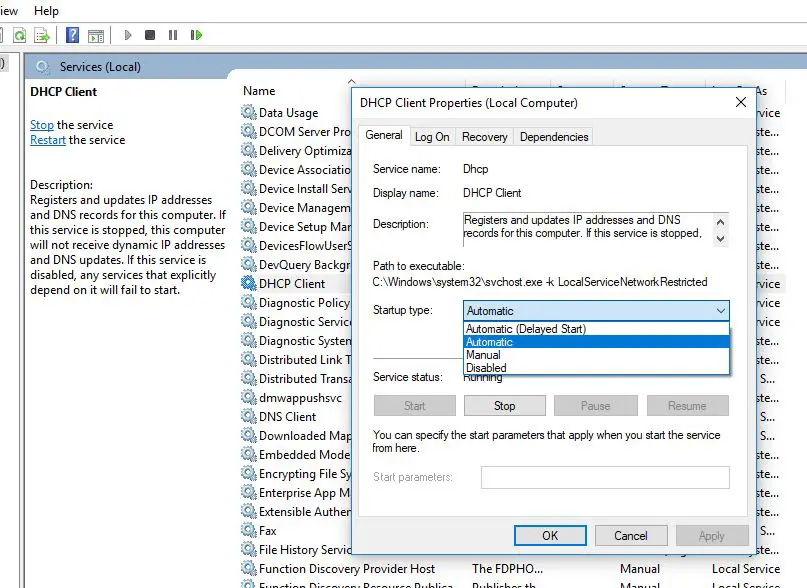Click the Export List toolbar icon
Screen dimensions: 807x588
click(43, 34)
